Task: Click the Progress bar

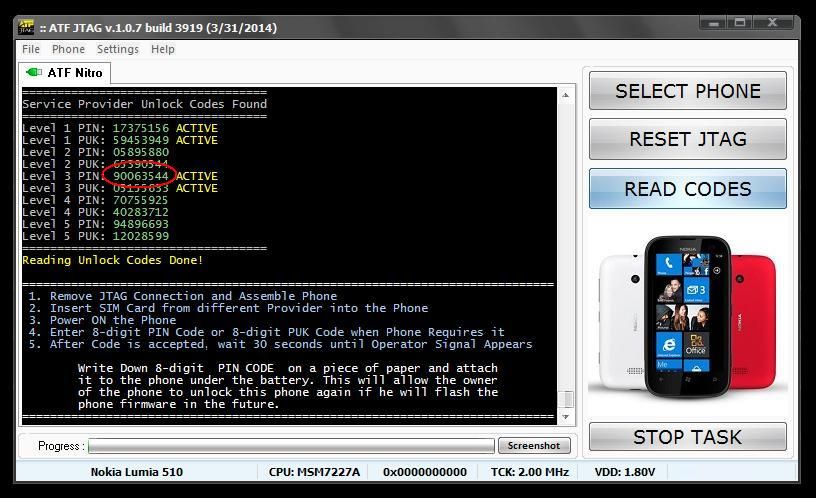Action: [x=291, y=446]
